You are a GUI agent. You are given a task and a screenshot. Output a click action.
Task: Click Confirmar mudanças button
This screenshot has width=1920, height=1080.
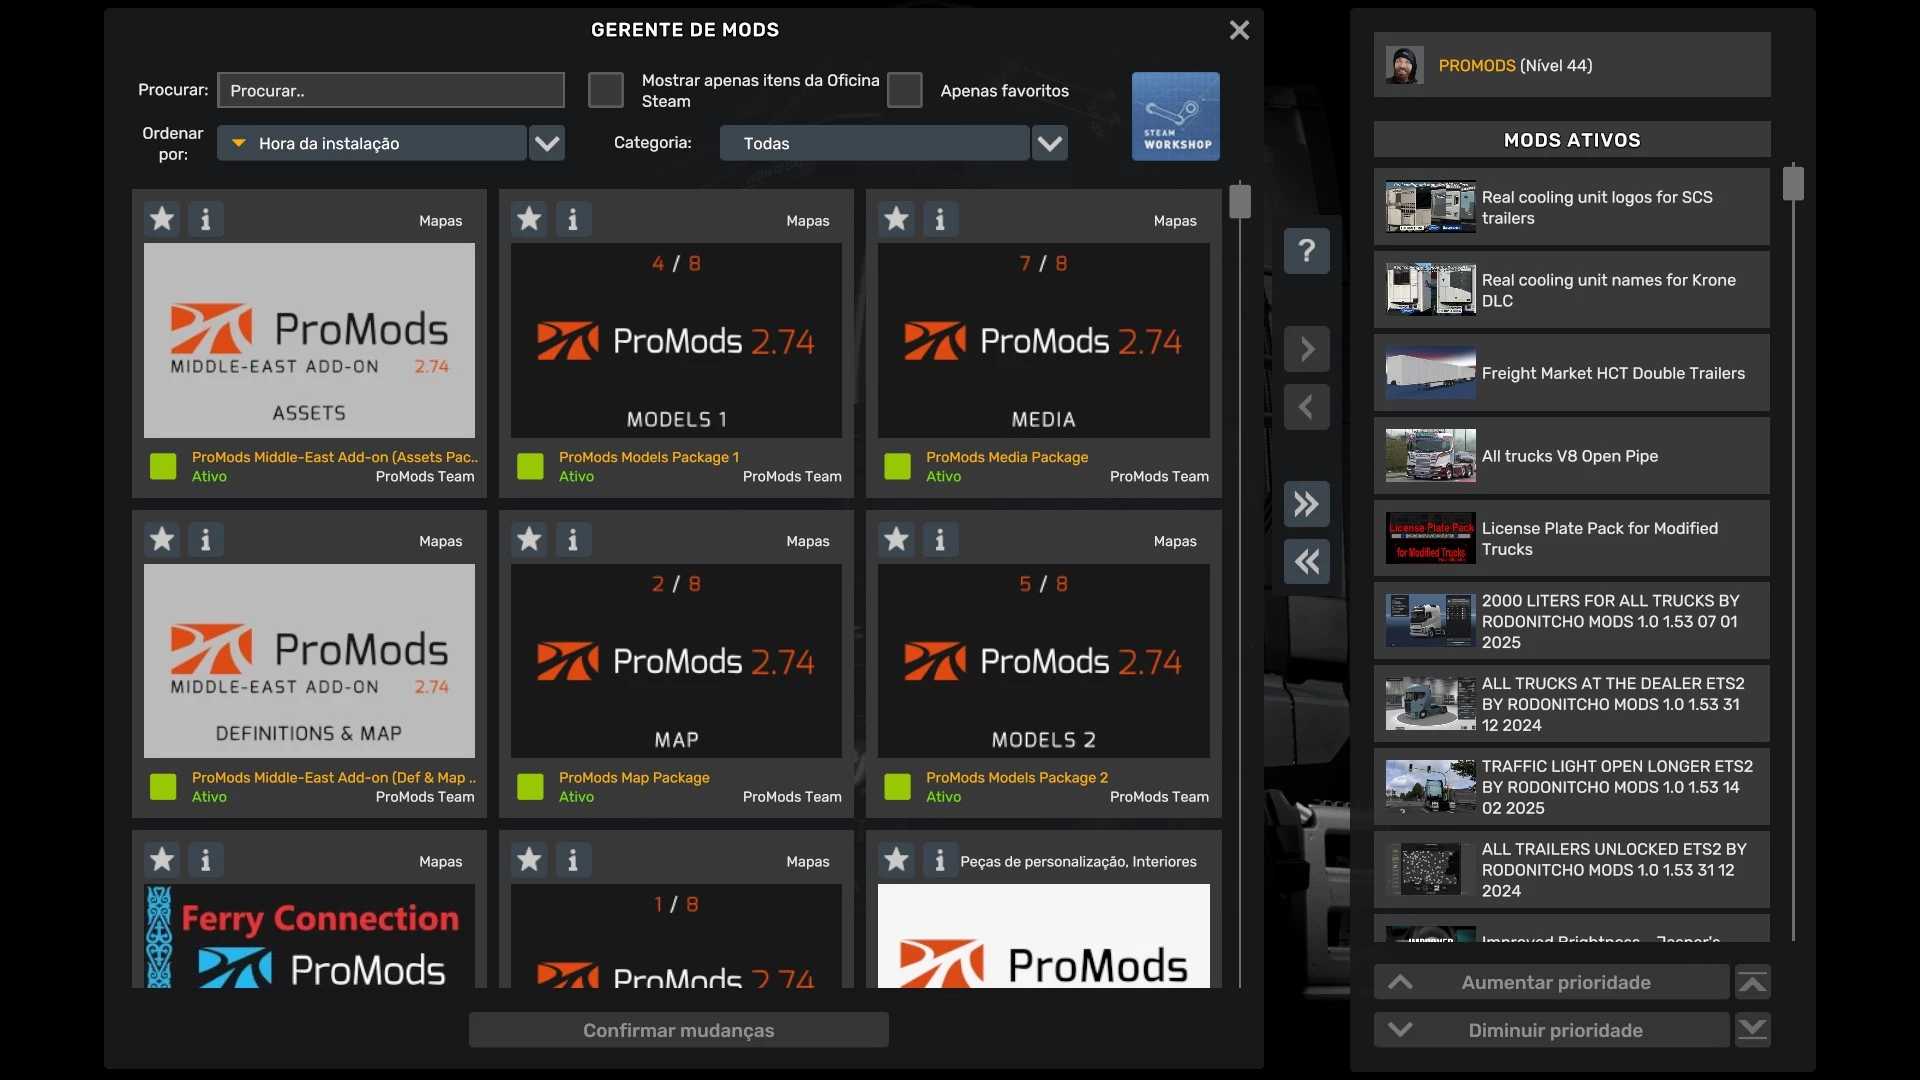pyautogui.click(x=678, y=1030)
